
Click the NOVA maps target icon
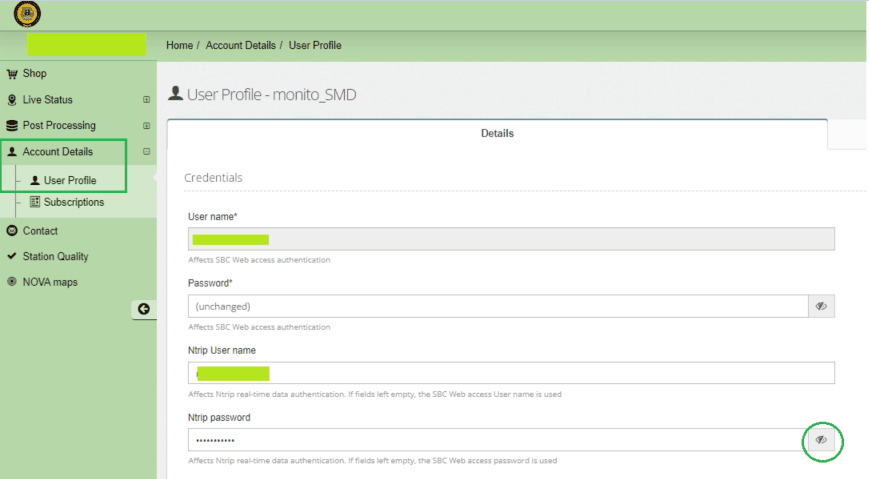click(12, 283)
